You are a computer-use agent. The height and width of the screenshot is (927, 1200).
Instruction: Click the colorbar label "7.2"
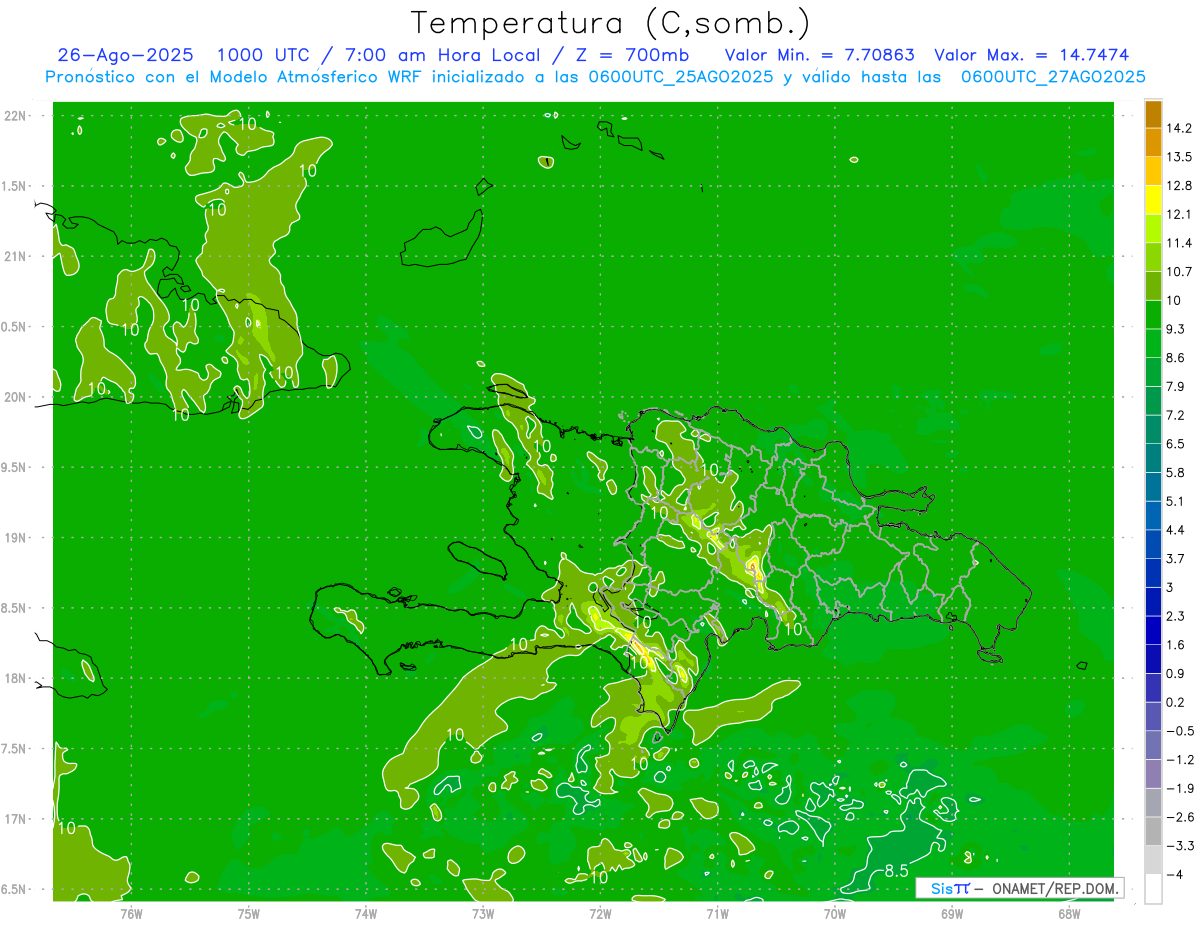coord(1176,415)
